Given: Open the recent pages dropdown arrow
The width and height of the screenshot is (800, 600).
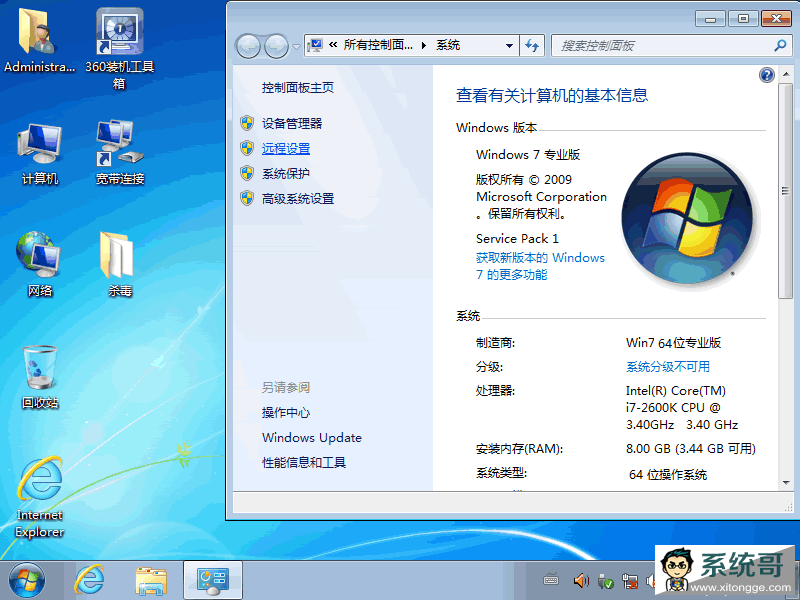Looking at the screenshot, I should tap(296, 47).
